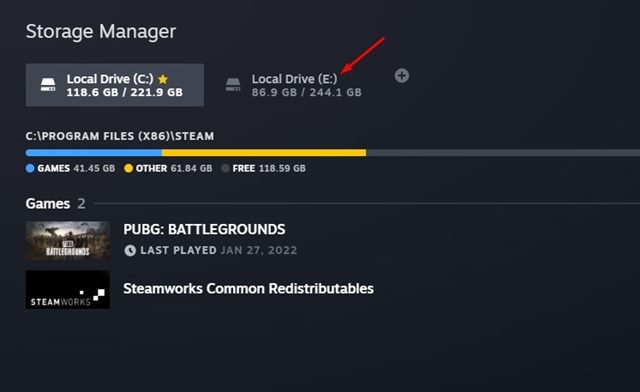The width and height of the screenshot is (640, 392).
Task: Click the clock icon beside Last Played
Action: coord(130,250)
